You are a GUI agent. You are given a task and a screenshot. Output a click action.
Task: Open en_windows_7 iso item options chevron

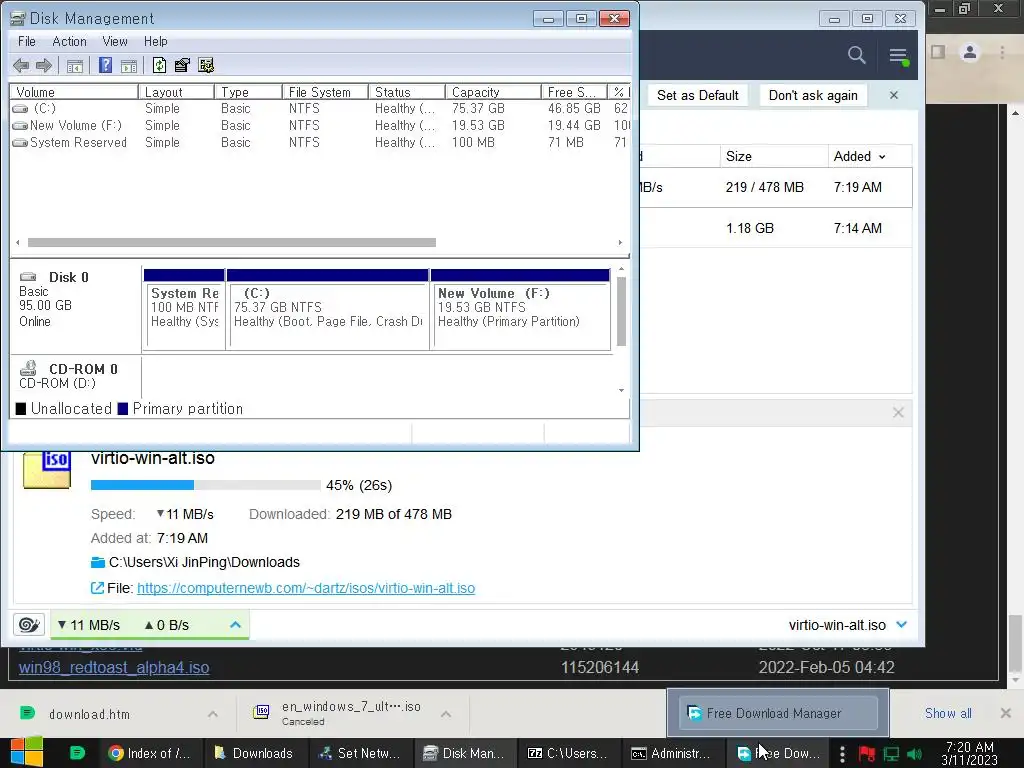[446, 714]
